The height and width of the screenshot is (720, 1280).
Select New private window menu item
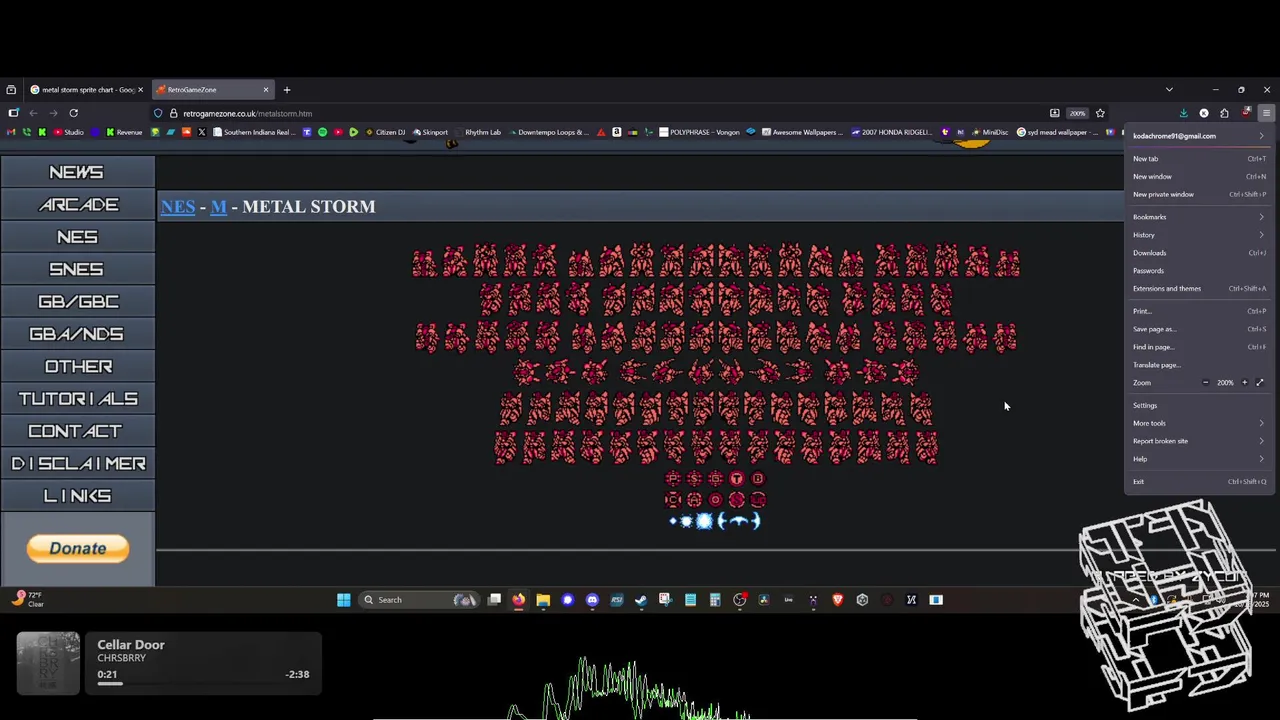coord(1198,195)
